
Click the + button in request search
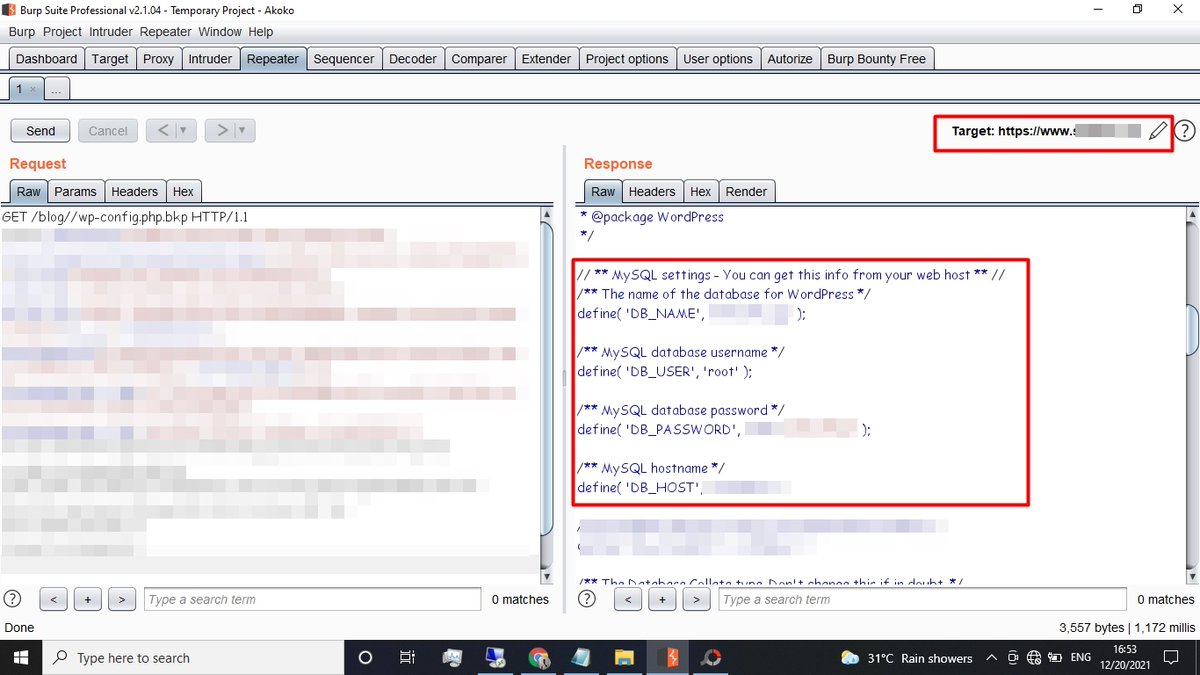click(x=88, y=599)
